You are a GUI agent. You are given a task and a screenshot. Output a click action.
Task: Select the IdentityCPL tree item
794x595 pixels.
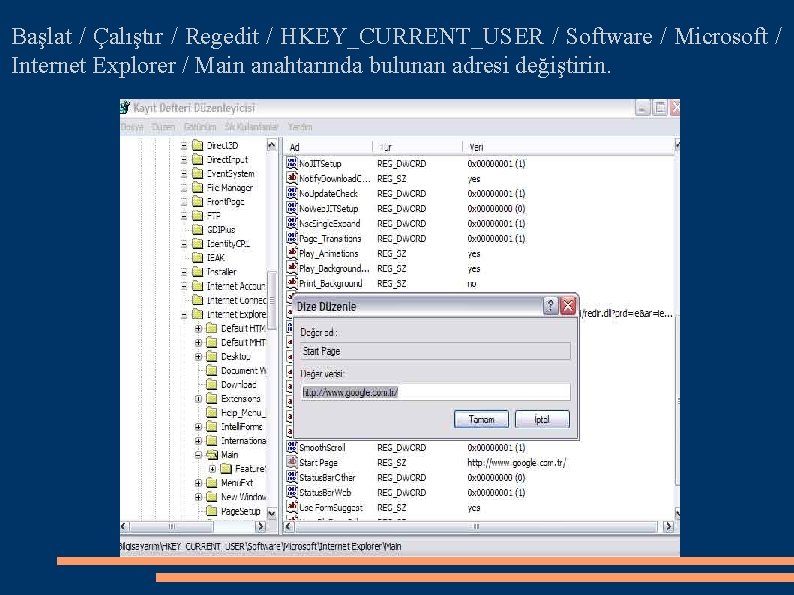tap(228, 244)
